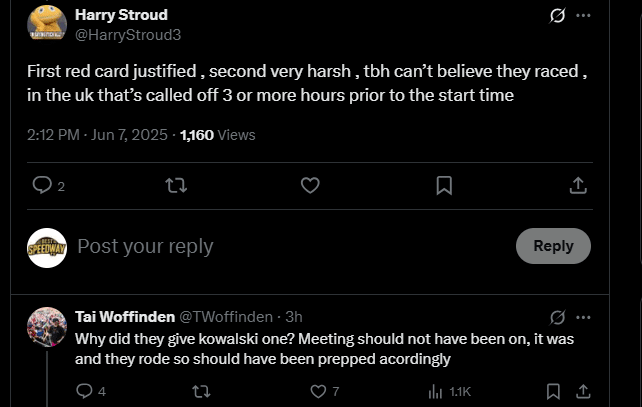Open the @HarryStroud3 handle link
Image resolution: width=642 pixels, height=407 pixels.
(128, 34)
